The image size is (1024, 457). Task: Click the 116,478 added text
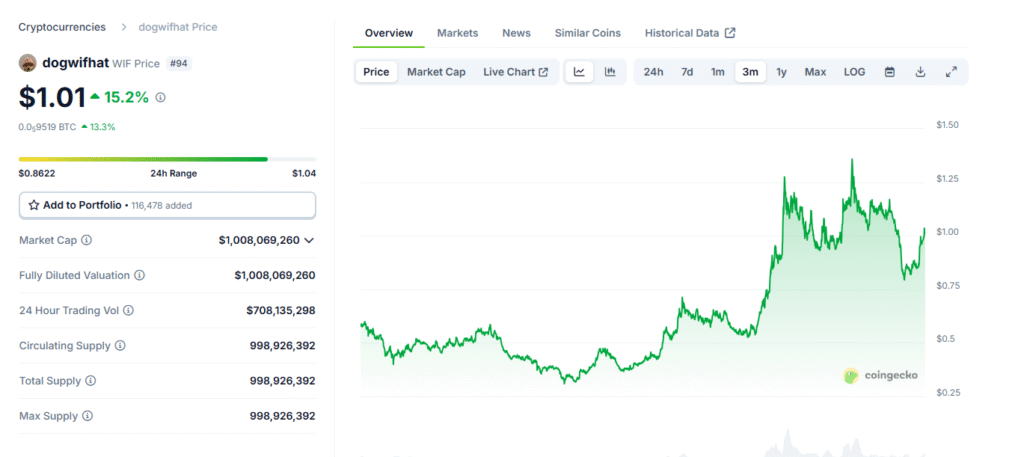click(x=161, y=206)
